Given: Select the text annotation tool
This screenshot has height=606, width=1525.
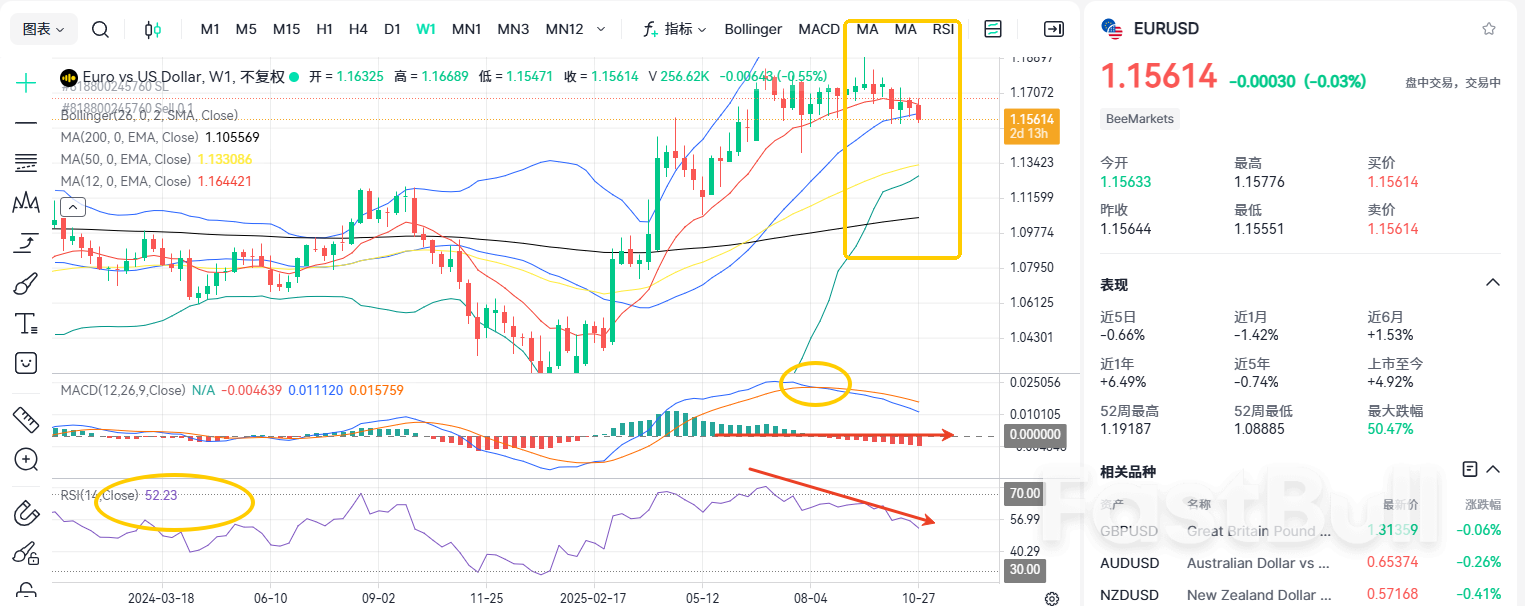Looking at the screenshot, I should [25, 322].
